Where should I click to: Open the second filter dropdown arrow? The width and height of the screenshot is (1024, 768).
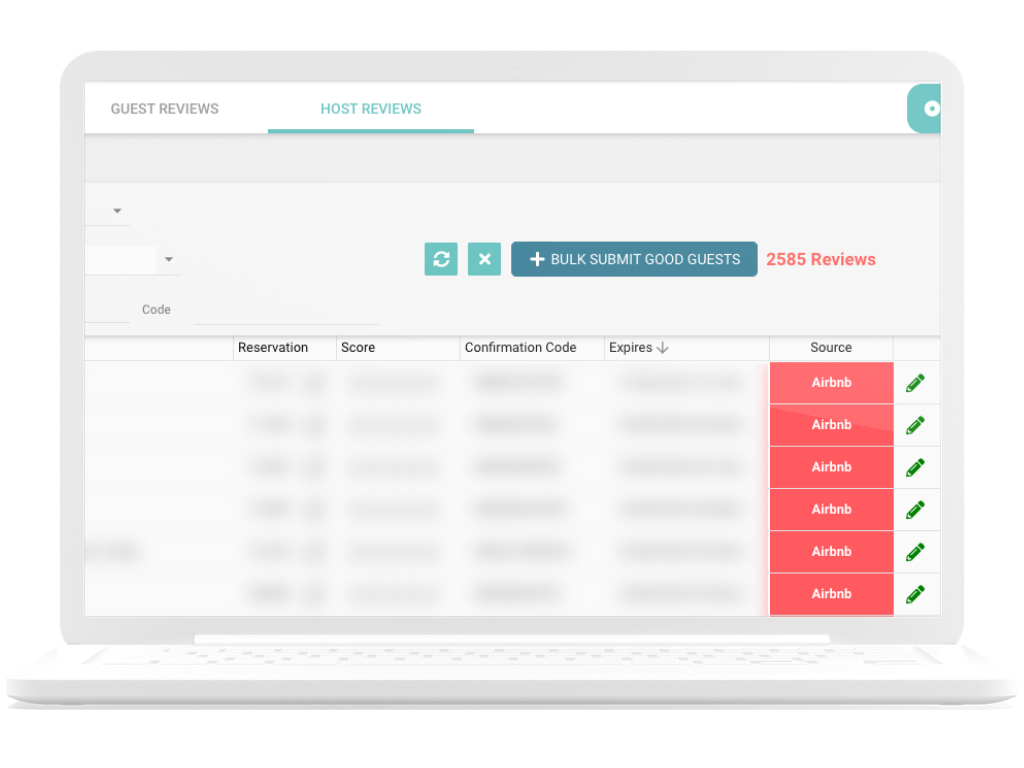pos(169,259)
